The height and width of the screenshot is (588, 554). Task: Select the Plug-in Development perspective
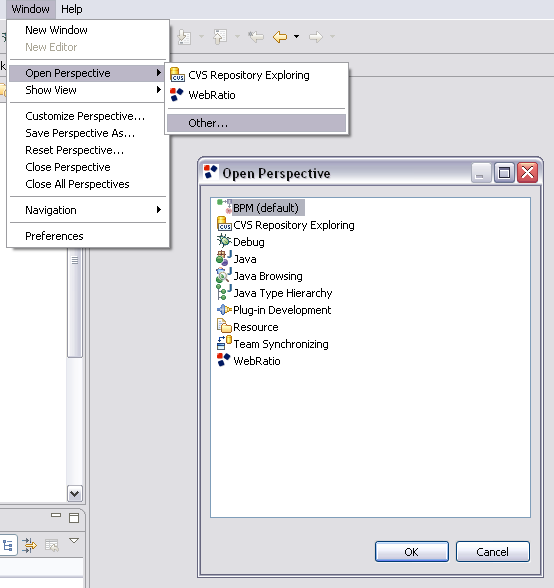[282, 310]
